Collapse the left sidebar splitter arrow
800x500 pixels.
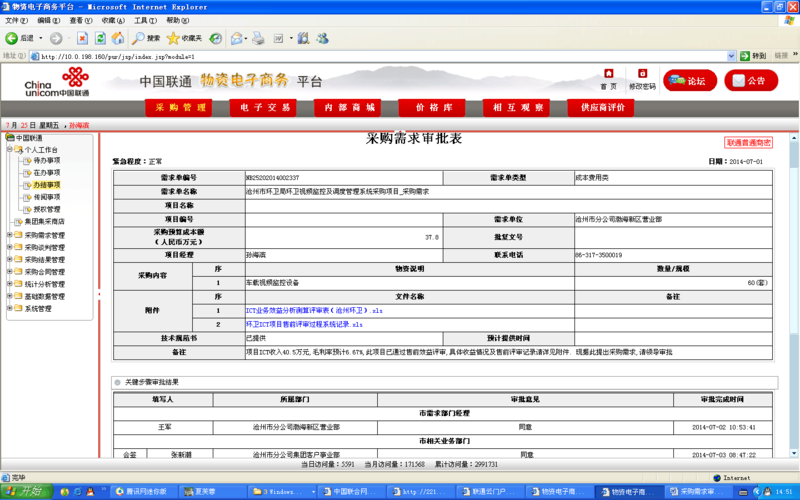pos(99,294)
